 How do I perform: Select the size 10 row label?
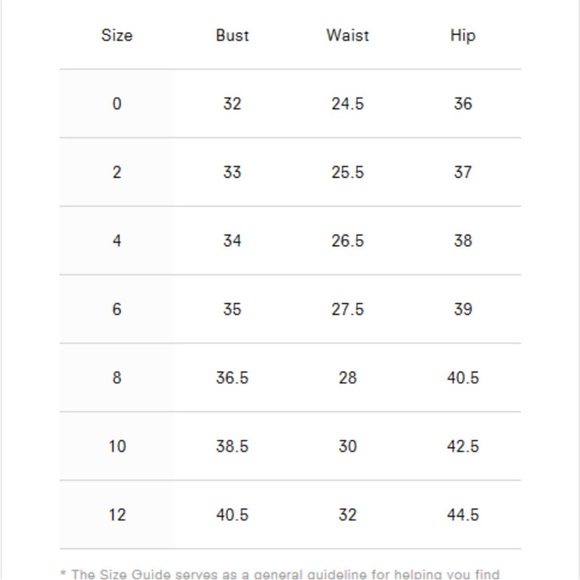[x=117, y=446]
